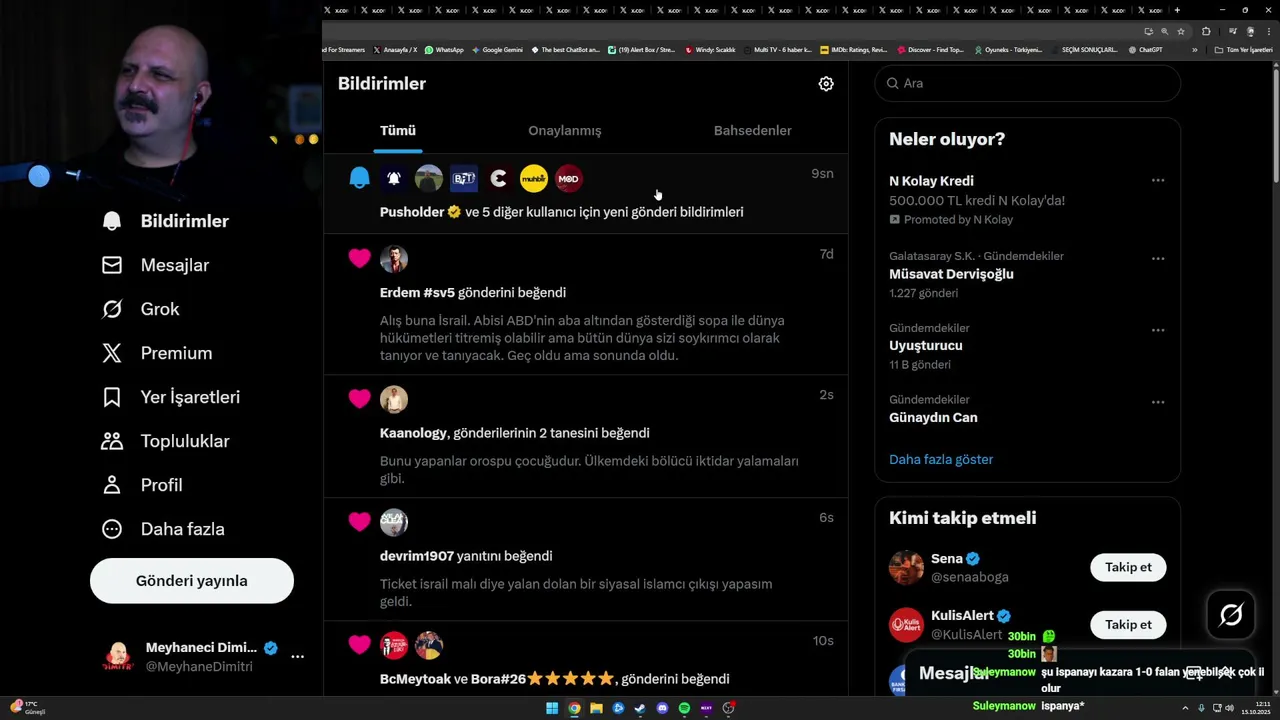
Task: Click the BcMeytoak username
Action: [x=415, y=679]
